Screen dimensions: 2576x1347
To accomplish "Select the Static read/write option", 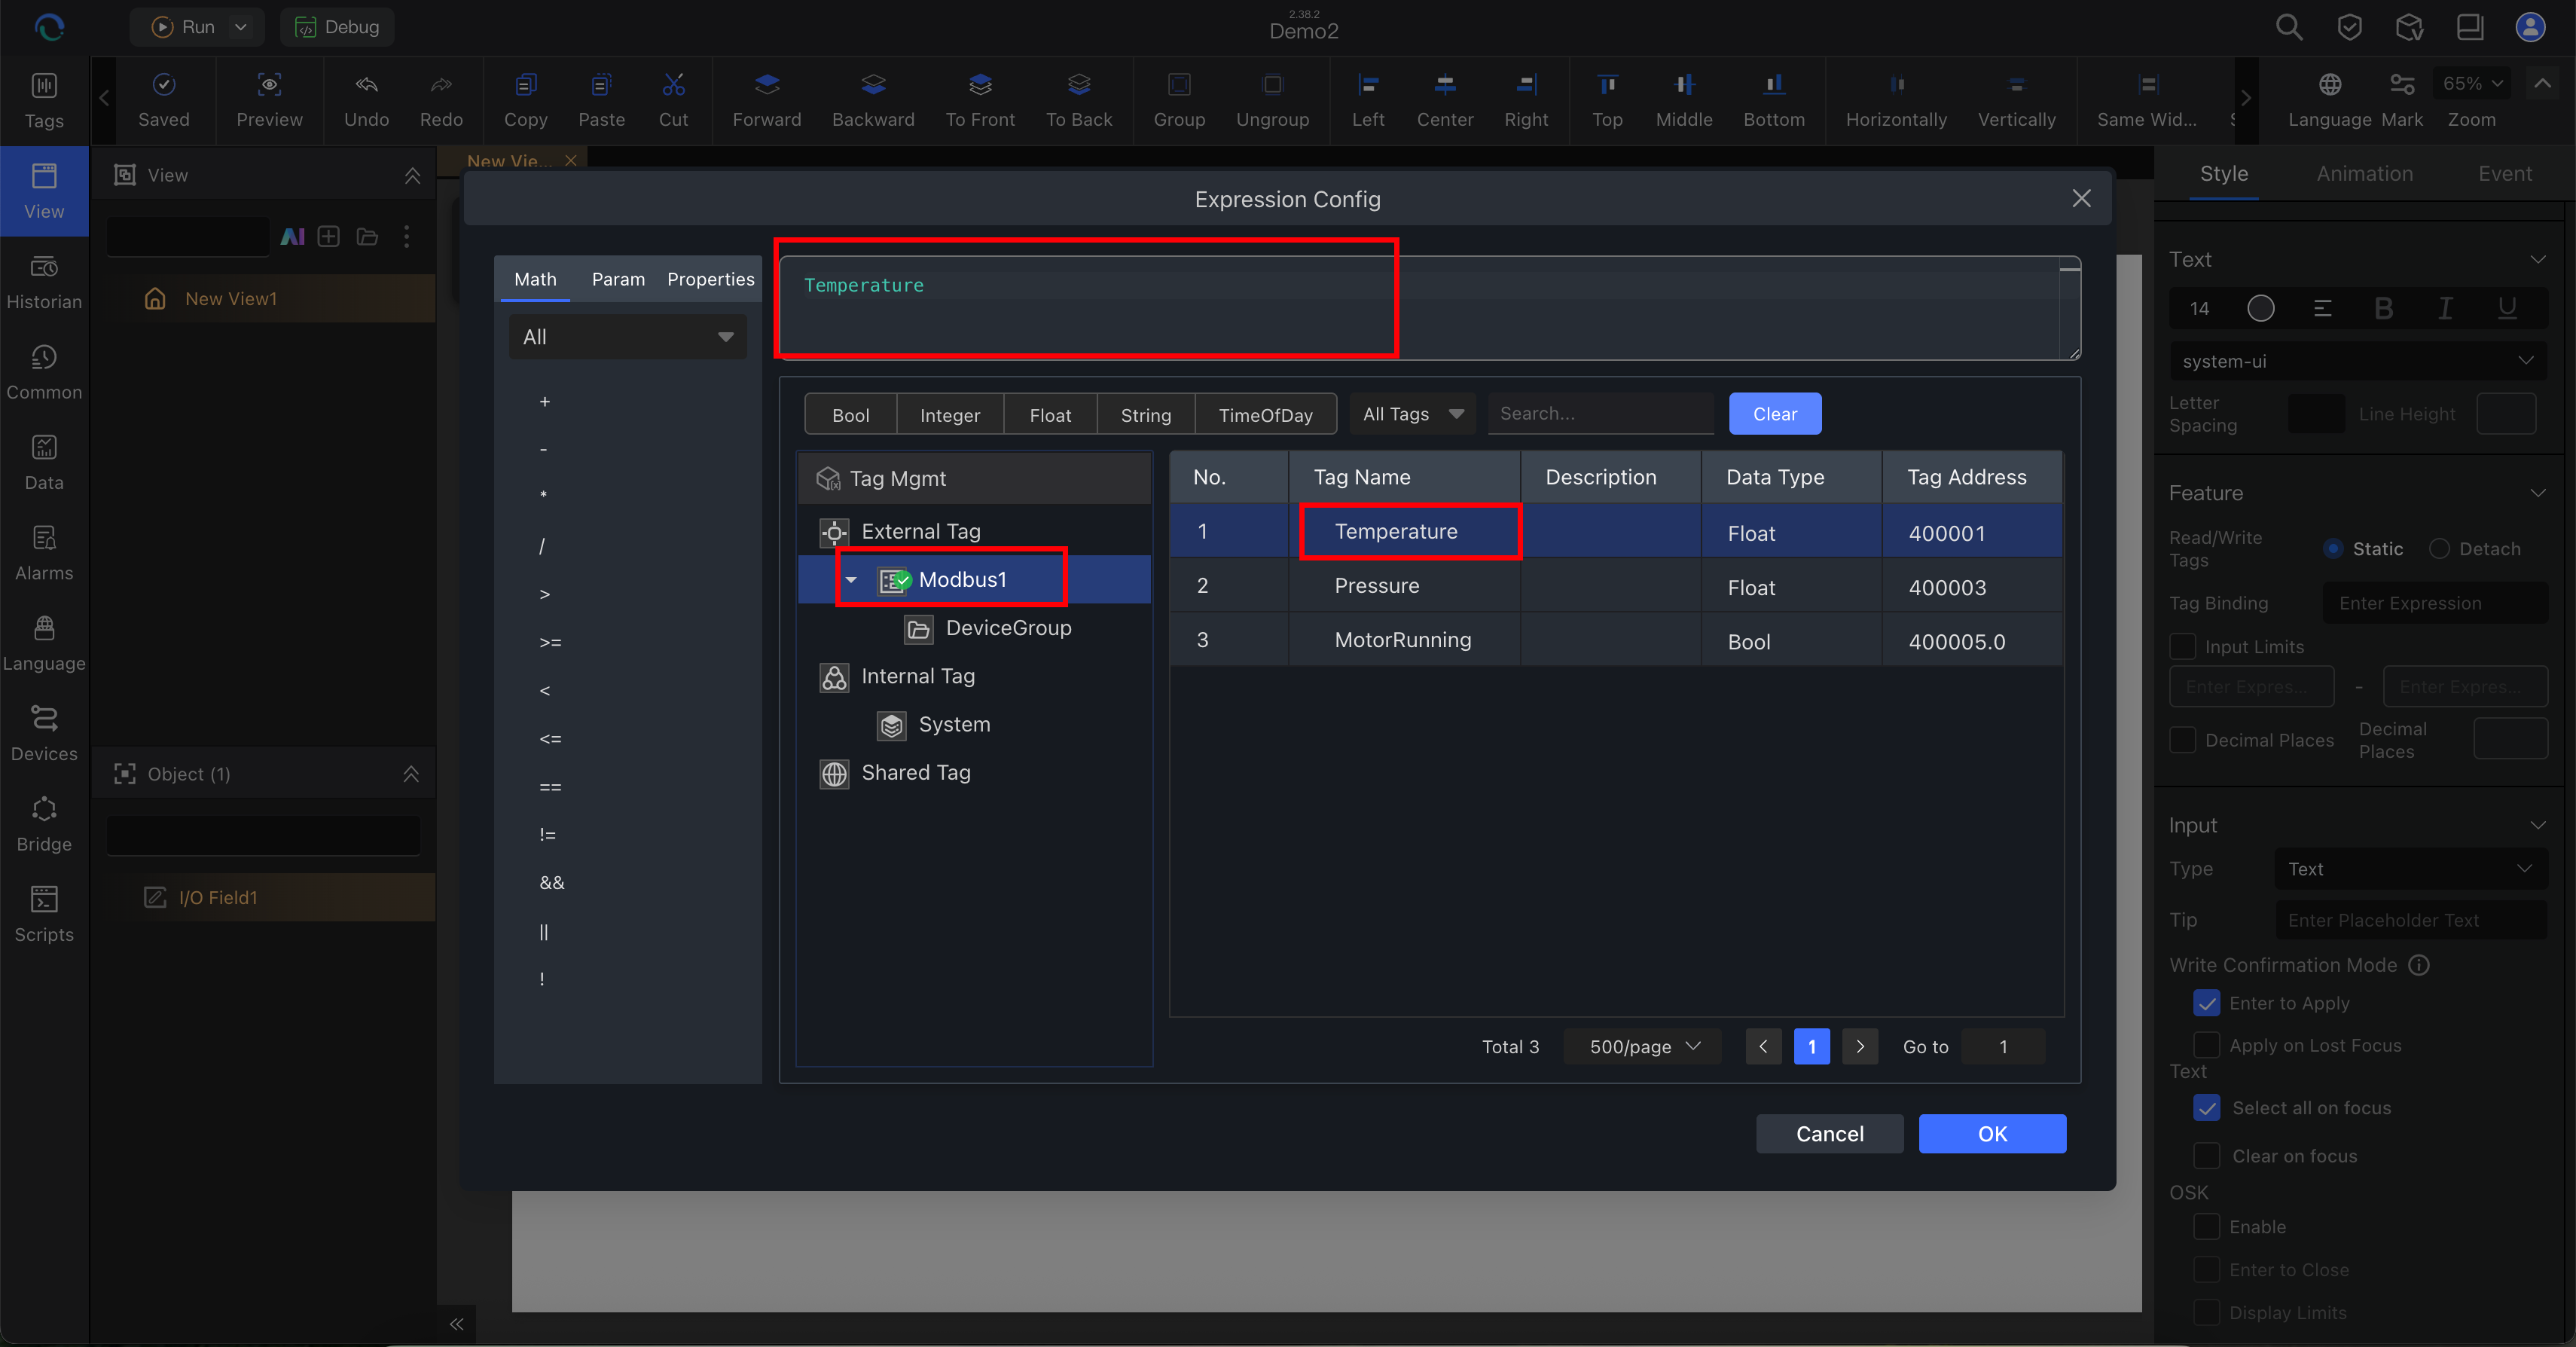I will tap(2332, 548).
